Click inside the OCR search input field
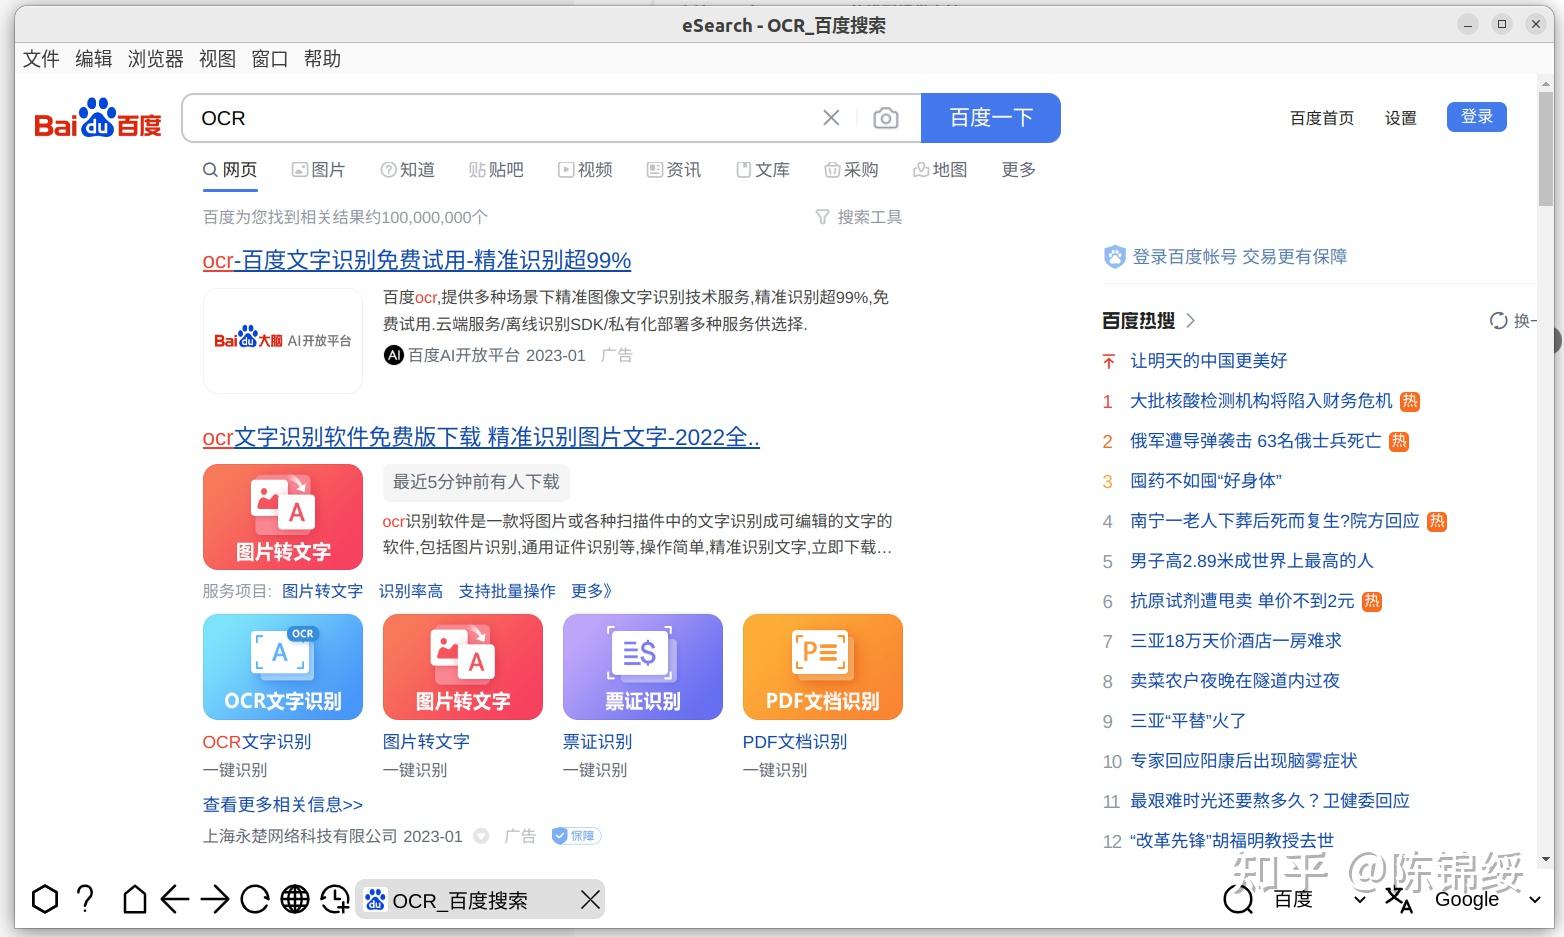 tap(500, 117)
